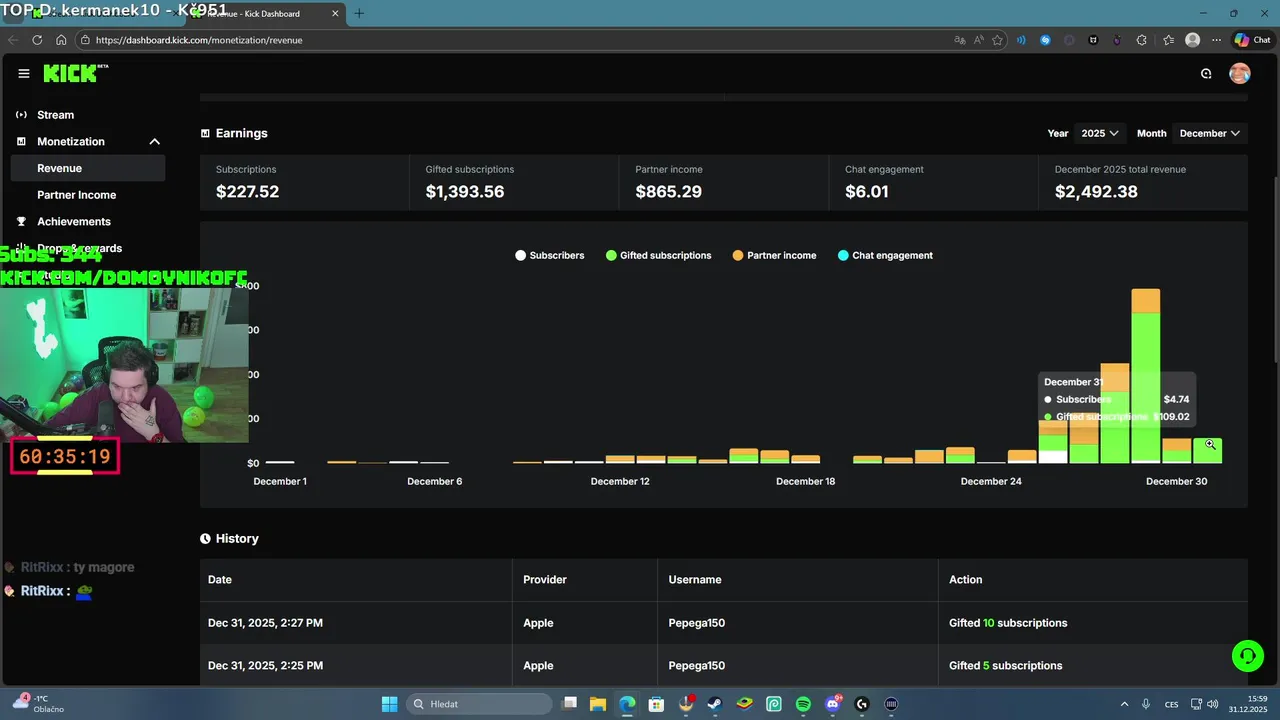Click the address bar URL
1280x720 pixels.
click(x=199, y=40)
